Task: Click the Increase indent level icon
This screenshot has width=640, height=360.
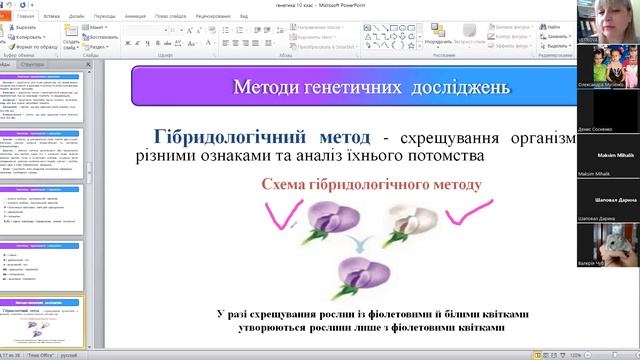Action: click(x=267, y=31)
